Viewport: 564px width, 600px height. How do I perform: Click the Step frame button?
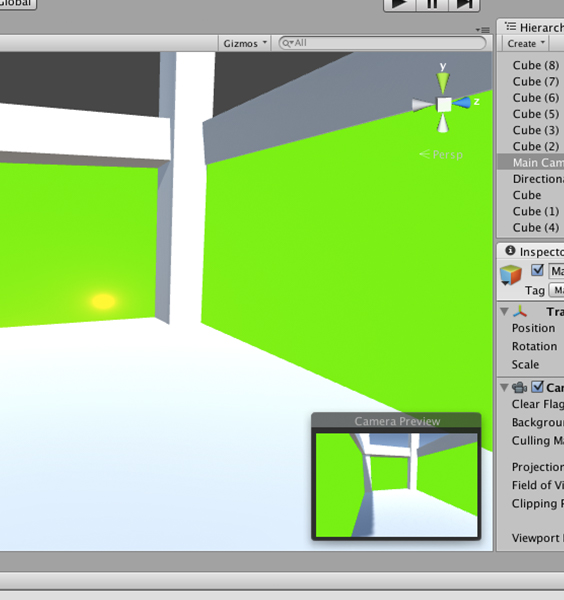(x=464, y=4)
